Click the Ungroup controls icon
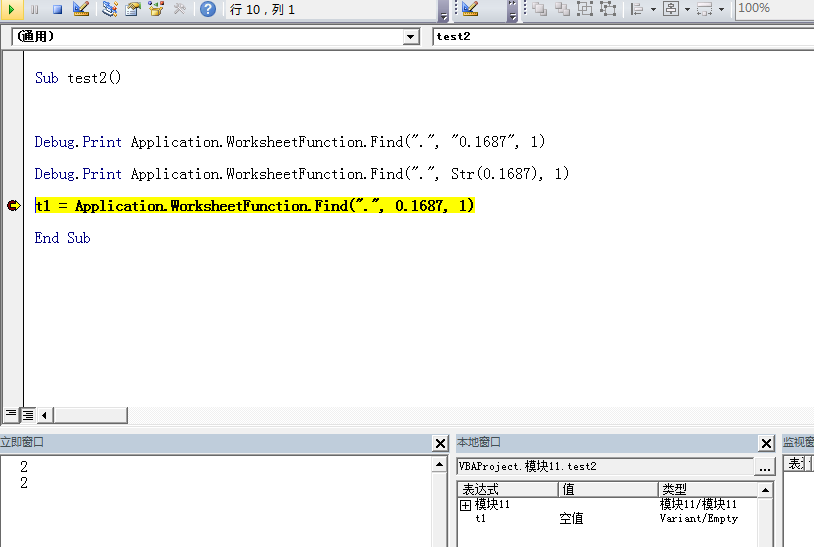Viewport: 814px width, 547px height. (608, 9)
